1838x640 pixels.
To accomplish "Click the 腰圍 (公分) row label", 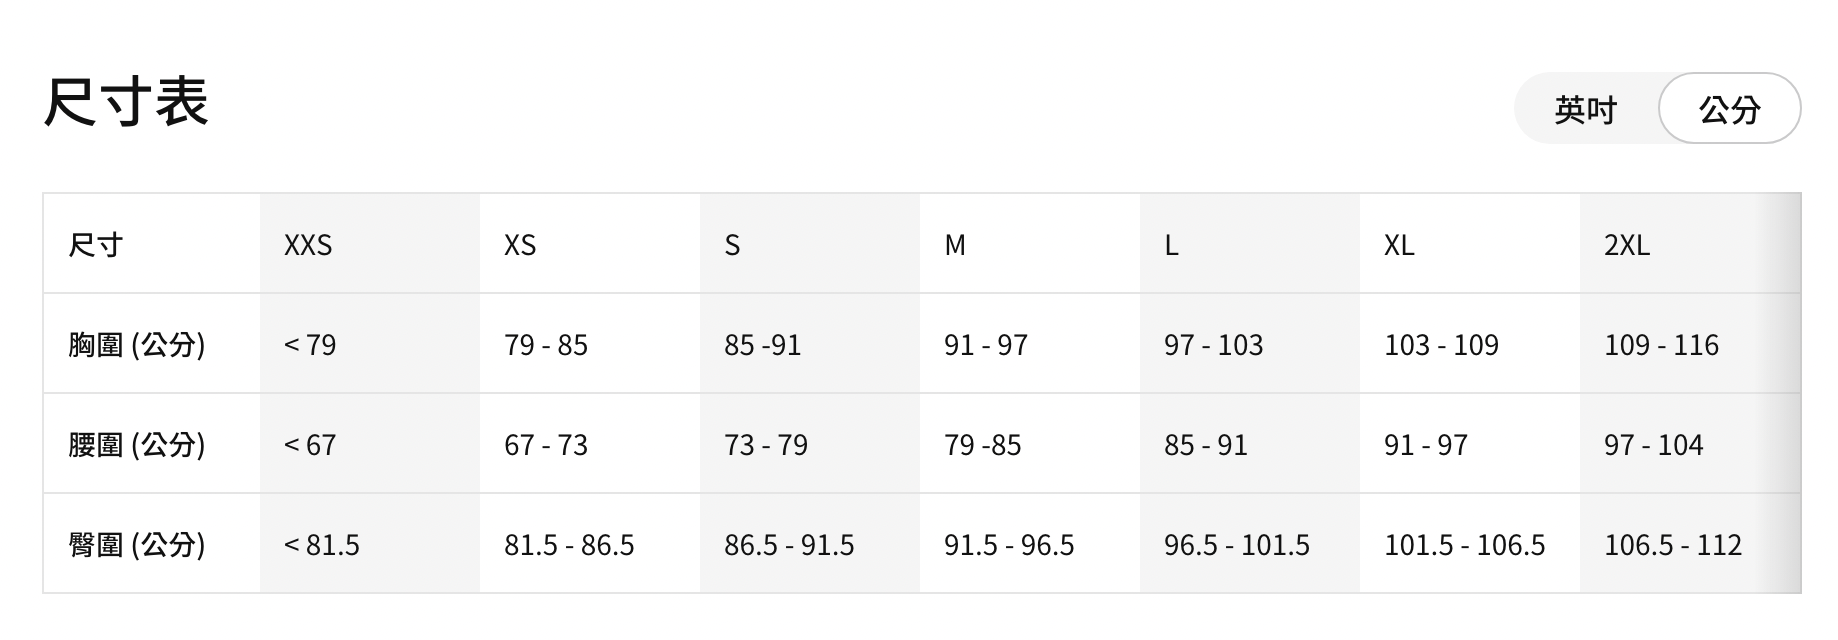I will (137, 445).
